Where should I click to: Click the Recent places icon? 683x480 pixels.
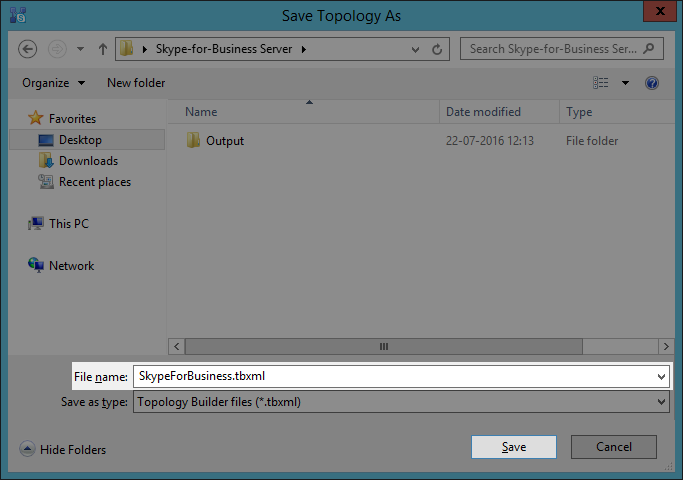point(46,181)
